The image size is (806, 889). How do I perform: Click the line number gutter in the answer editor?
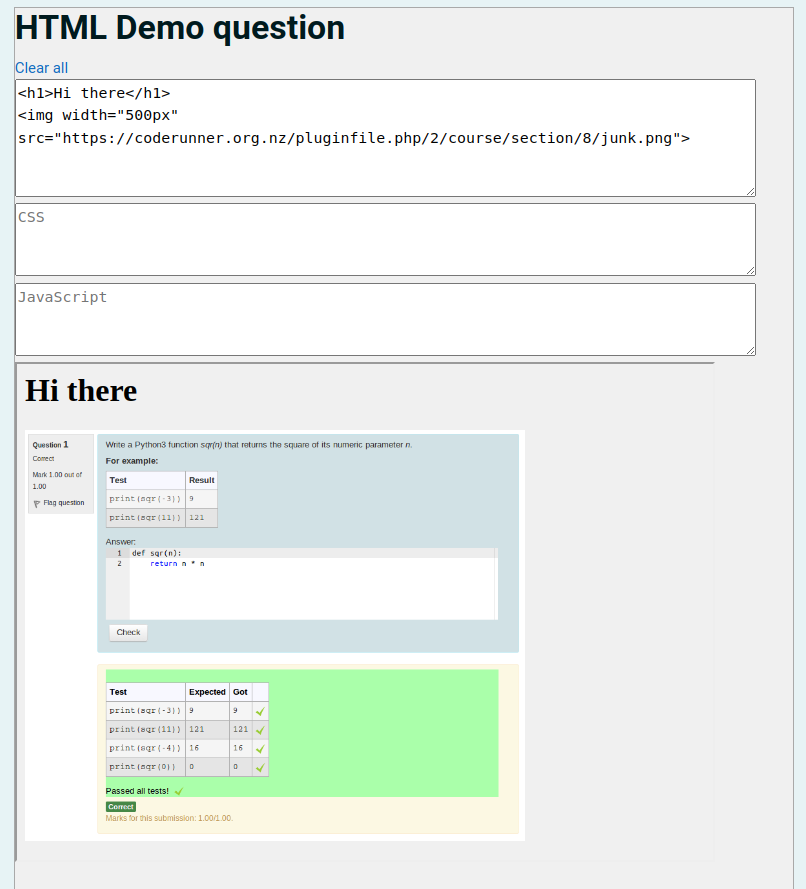click(118, 558)
